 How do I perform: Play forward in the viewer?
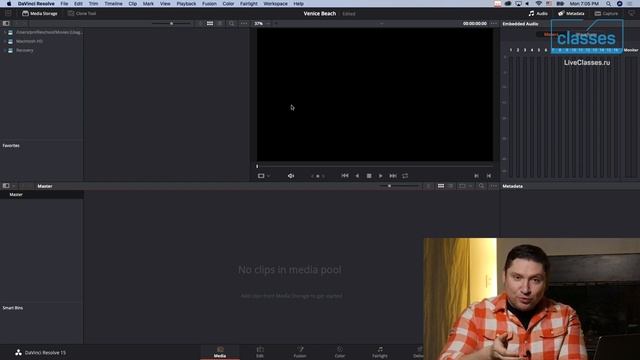coord(380,176)
